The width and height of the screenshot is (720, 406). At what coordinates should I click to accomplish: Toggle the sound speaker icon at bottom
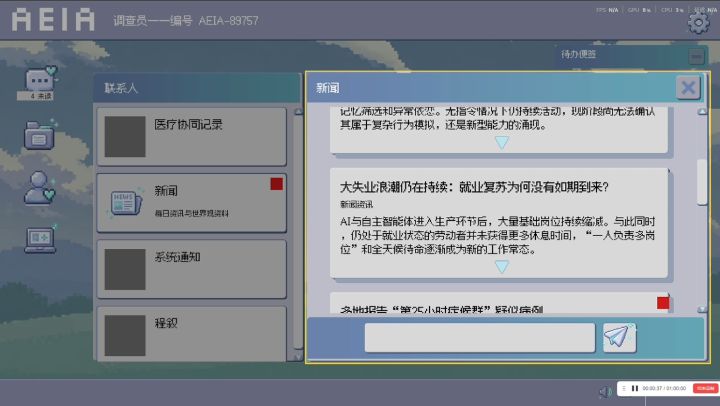tap(605, 391)
